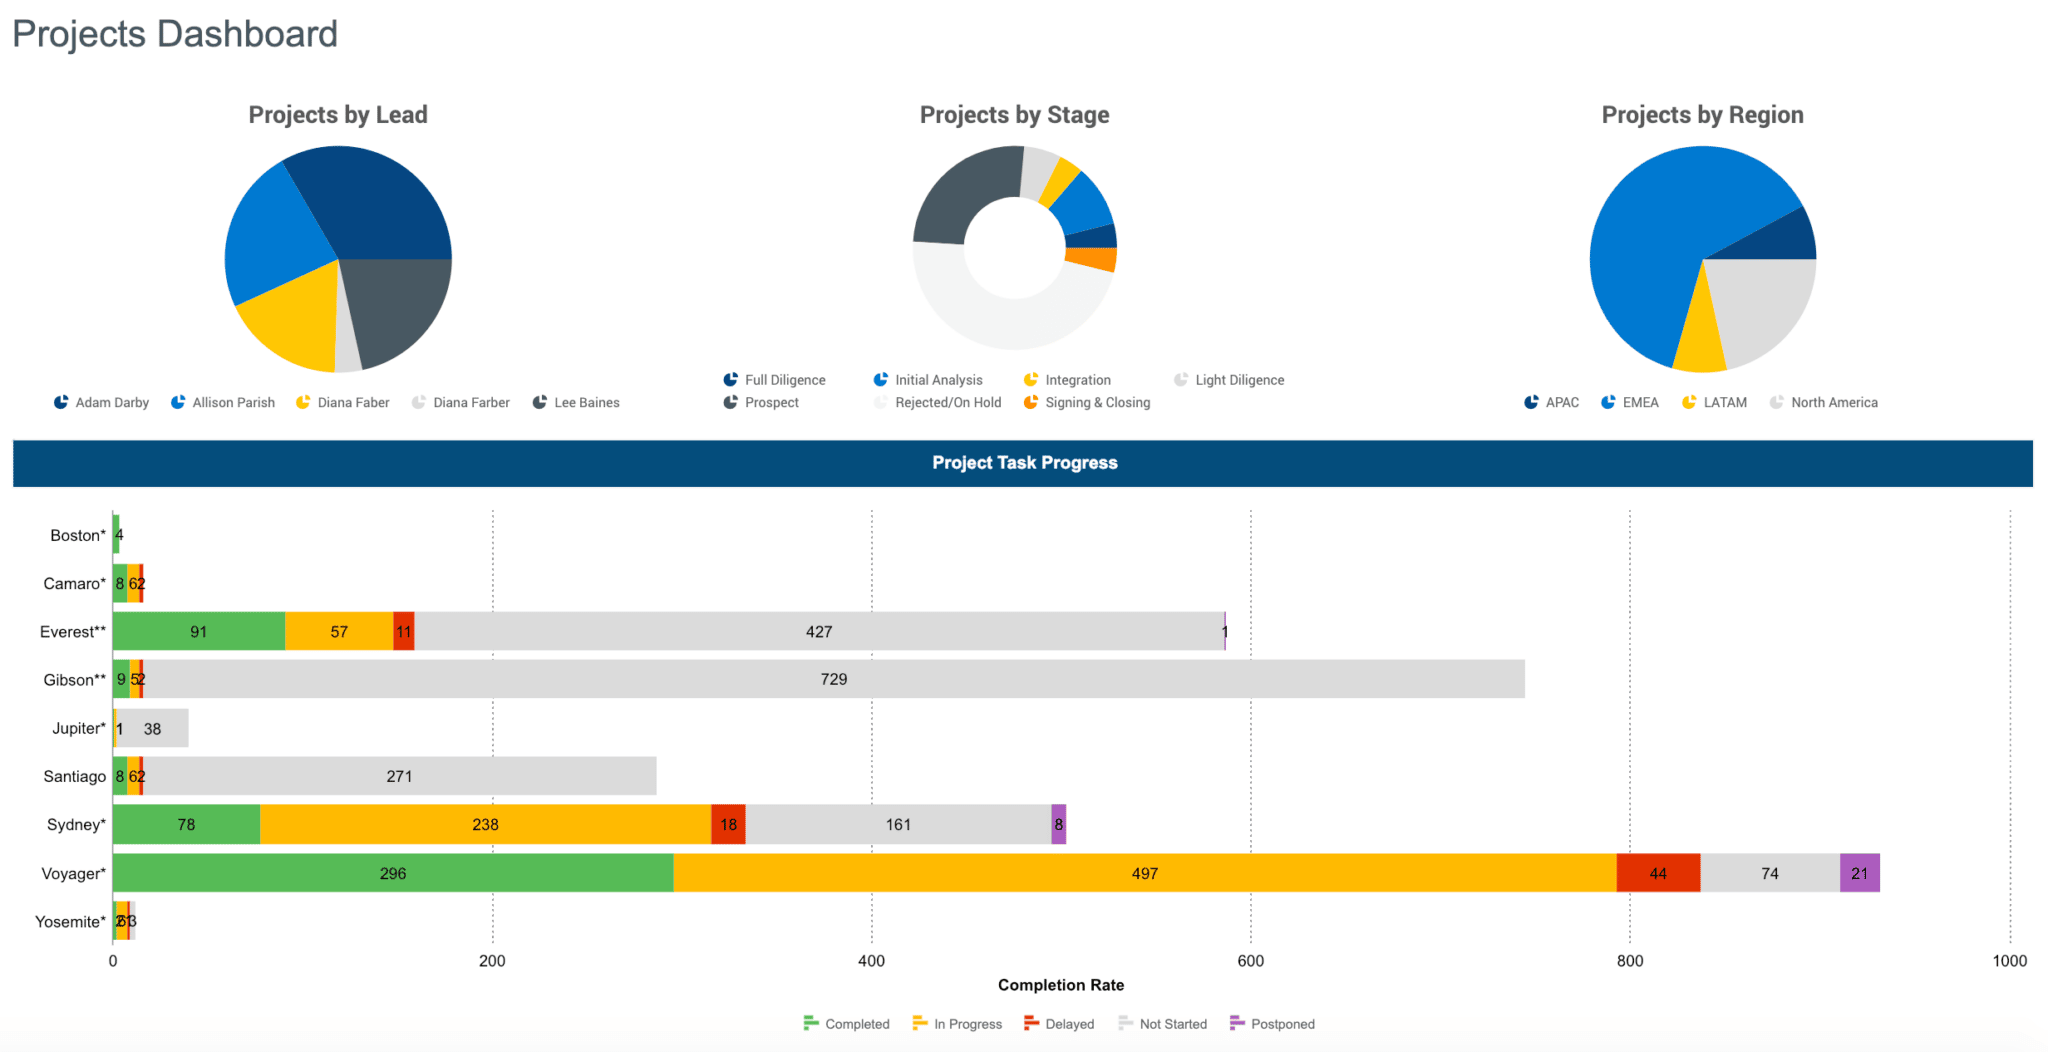Click the Completion Rate axis title
2048x1052 pixels.
coord(1061,985)
